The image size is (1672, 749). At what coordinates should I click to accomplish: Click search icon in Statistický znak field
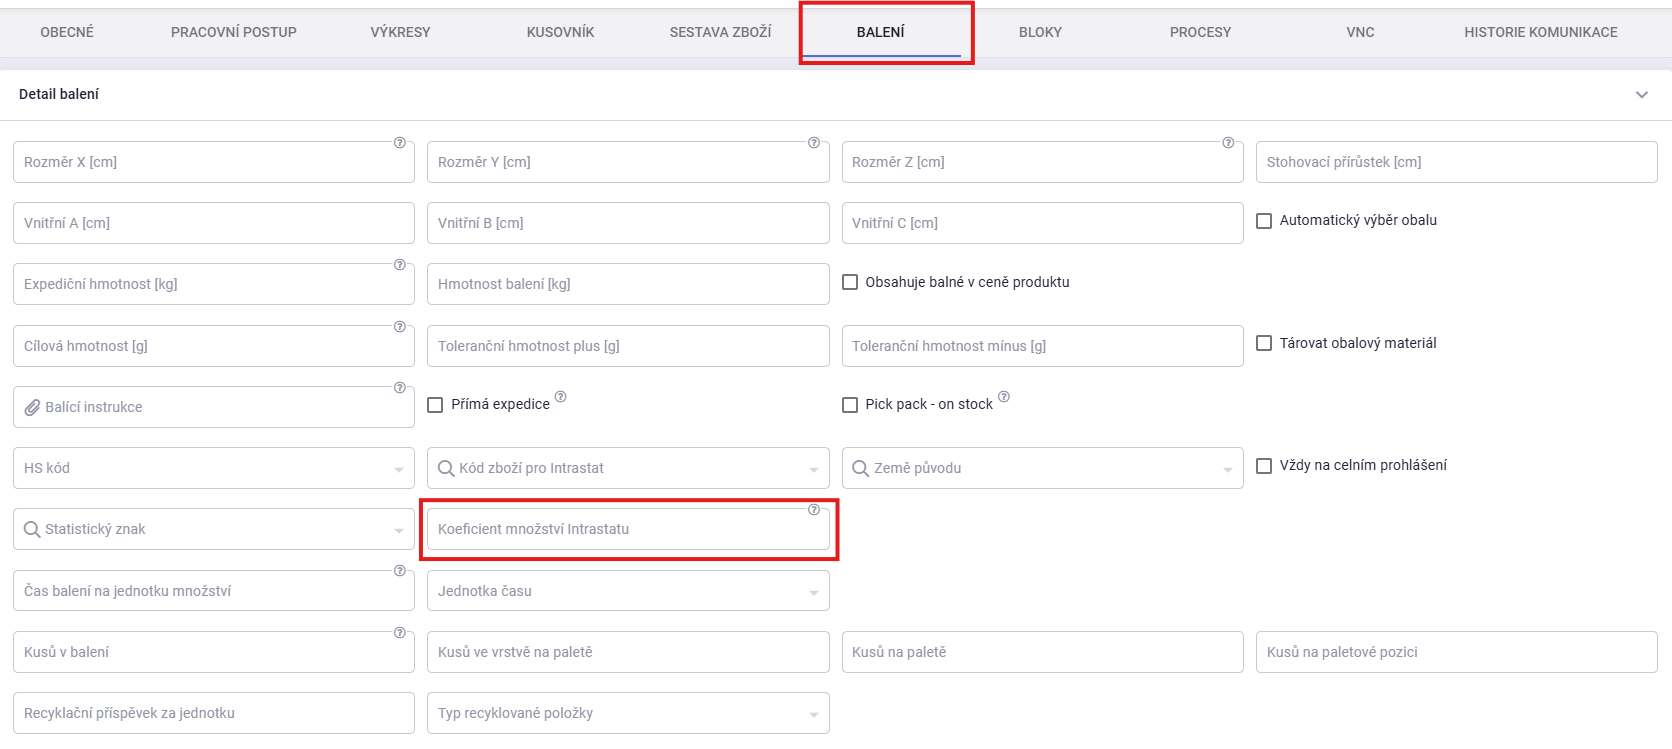point(32,530)
